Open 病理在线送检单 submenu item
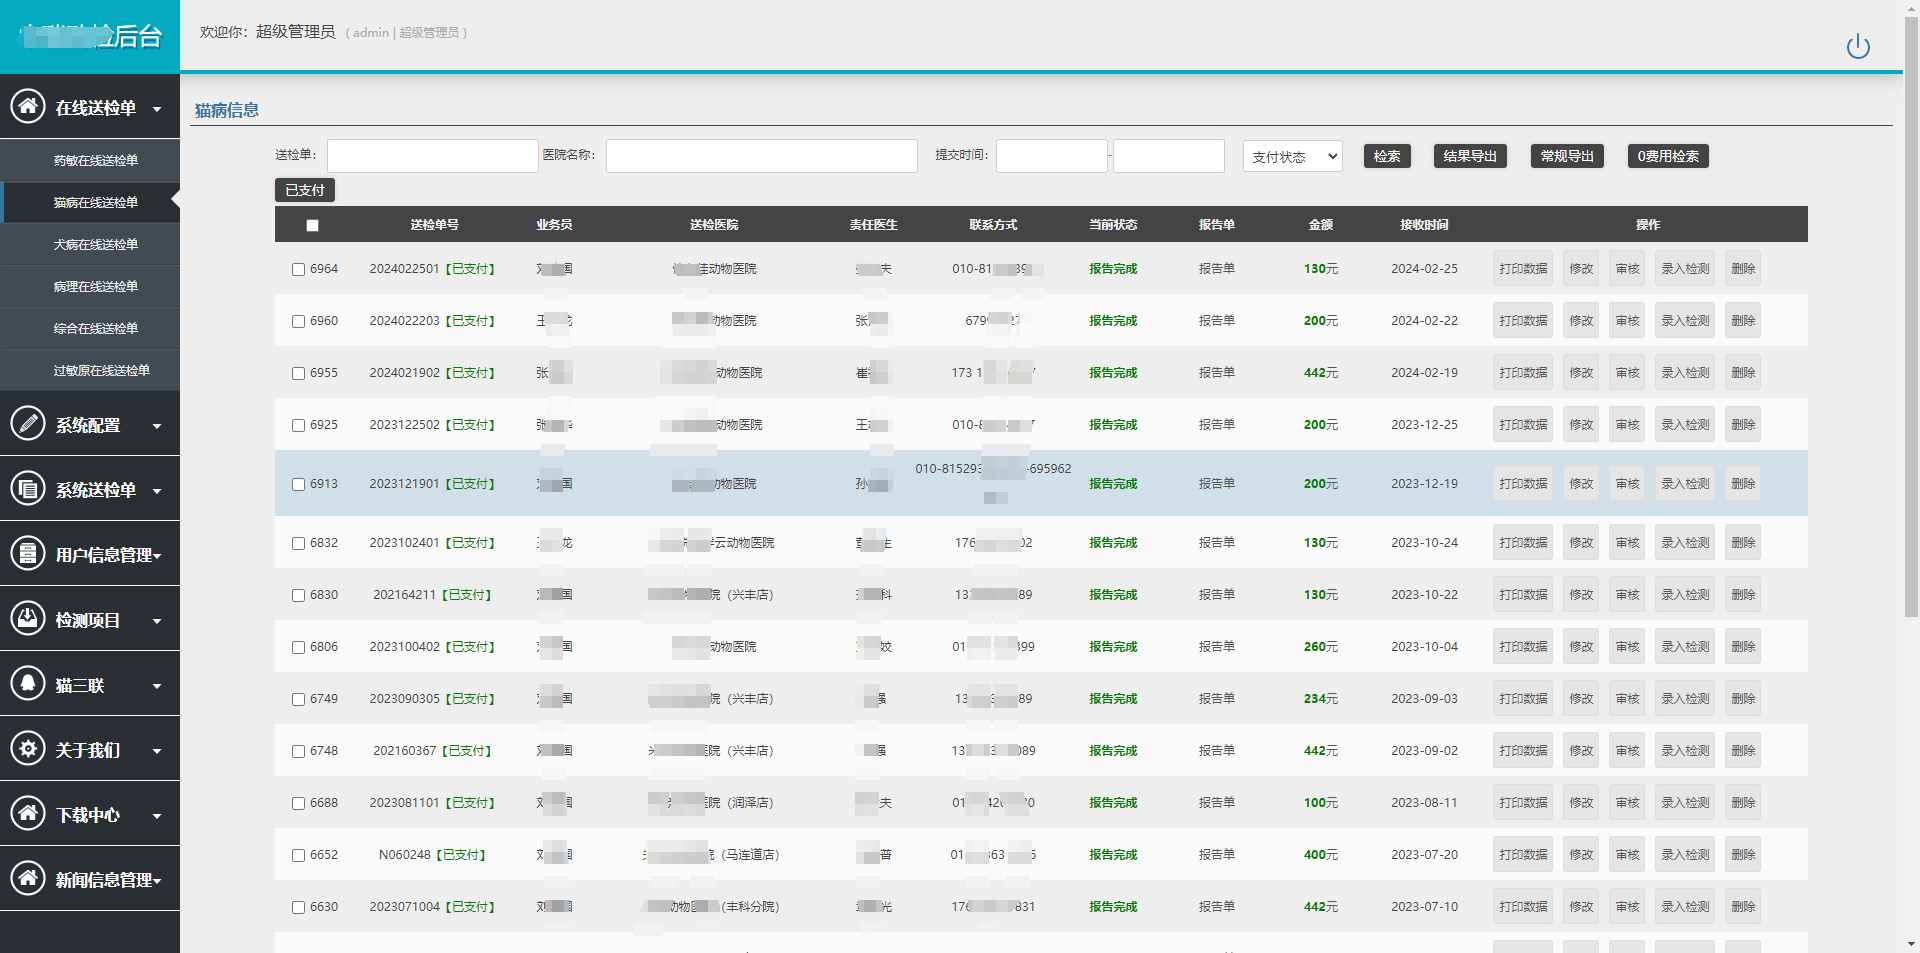Screen dimensions: 1920x953 (x=90, y=286)
